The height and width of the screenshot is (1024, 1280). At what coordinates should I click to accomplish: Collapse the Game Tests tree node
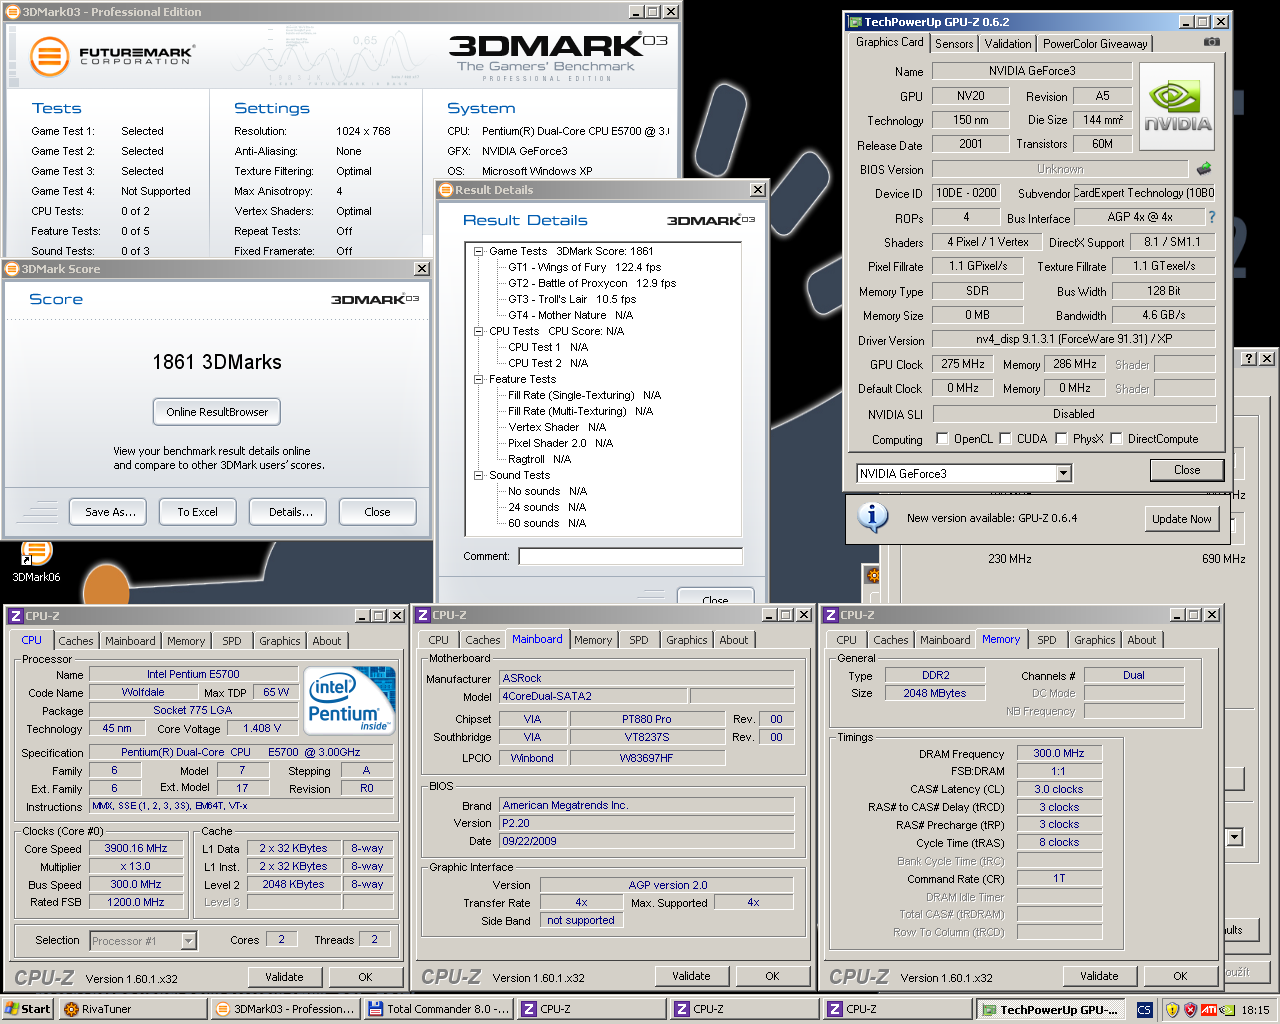pyautogui.click(x=478, y=251)
